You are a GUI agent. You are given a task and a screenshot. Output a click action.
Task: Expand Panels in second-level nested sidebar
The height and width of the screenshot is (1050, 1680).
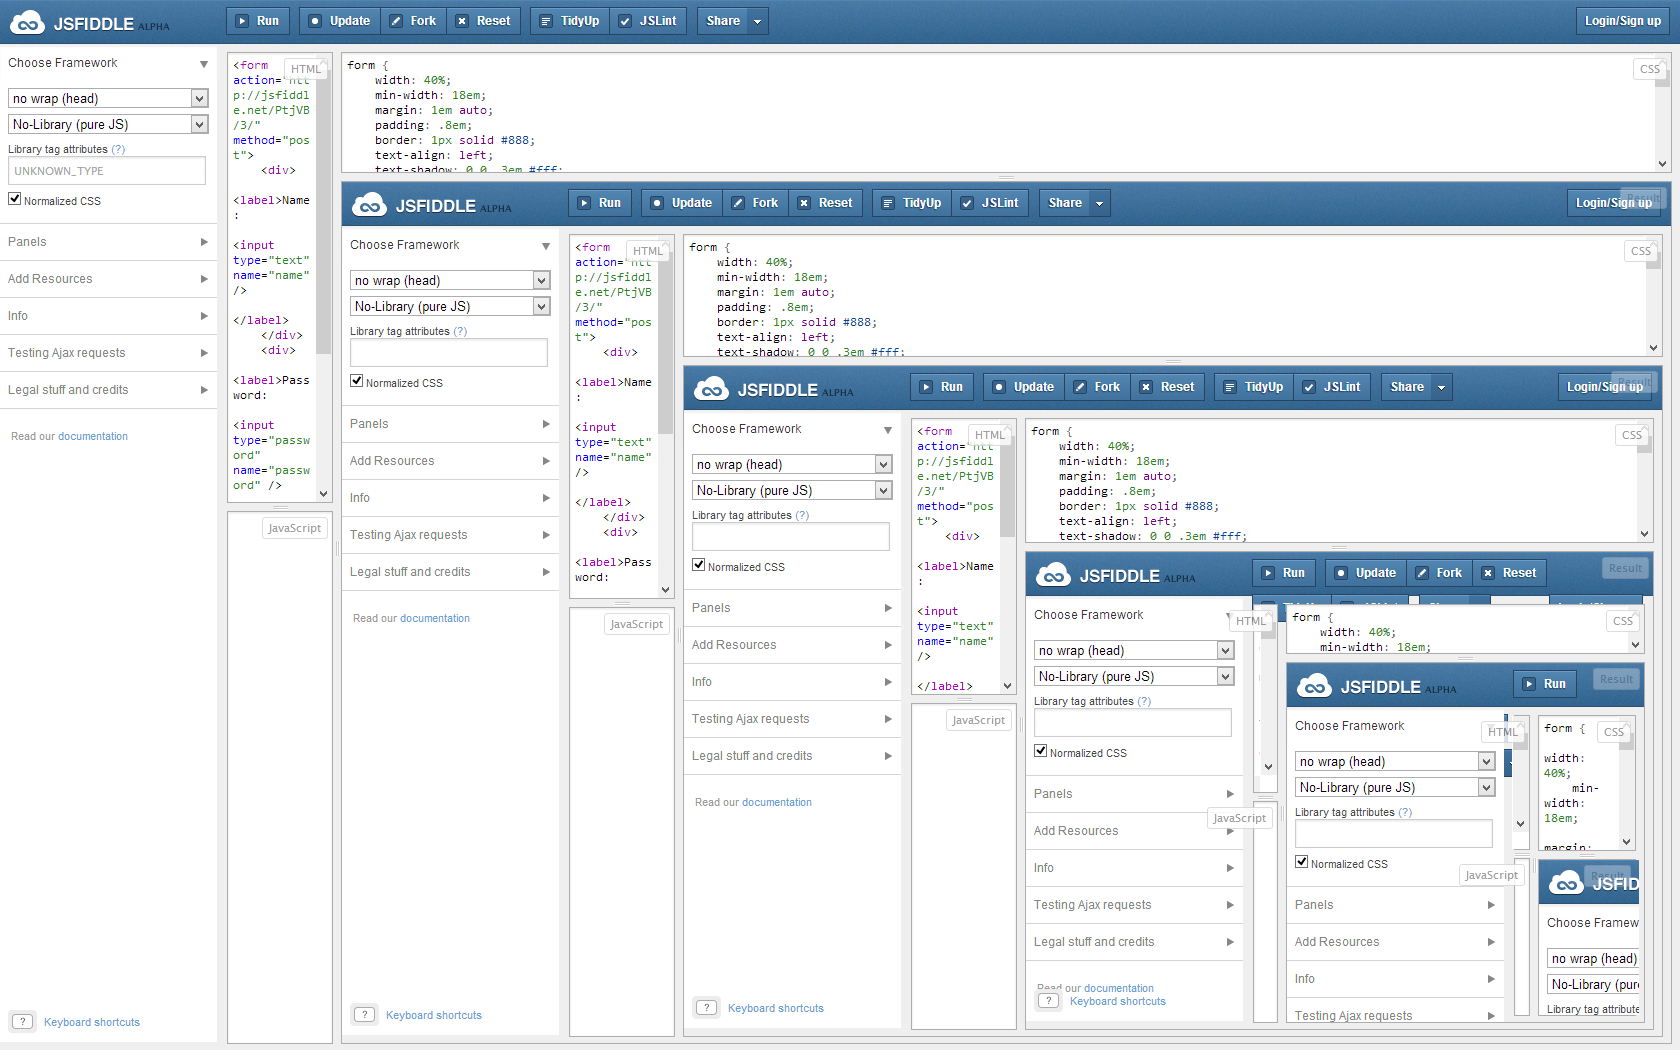[450, 424]
